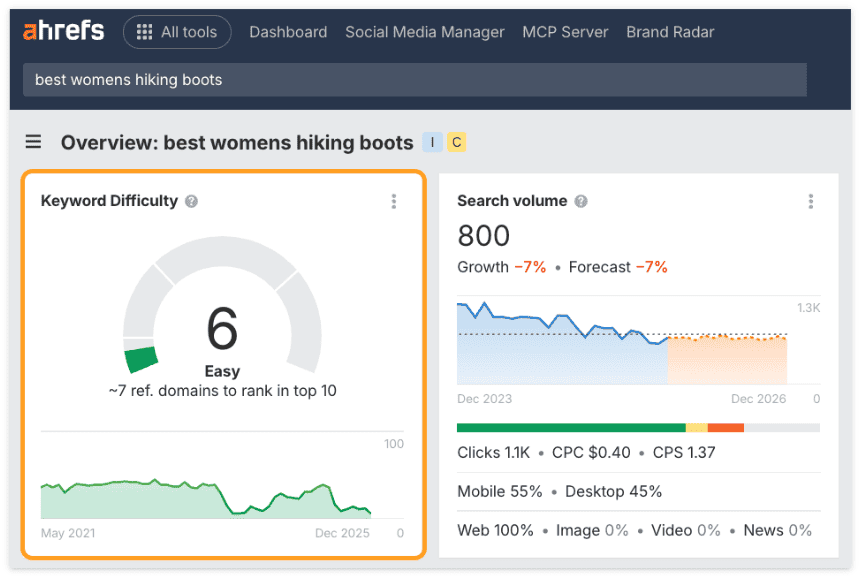Click the 'CPS 1.37' metric

coord(684,452)
